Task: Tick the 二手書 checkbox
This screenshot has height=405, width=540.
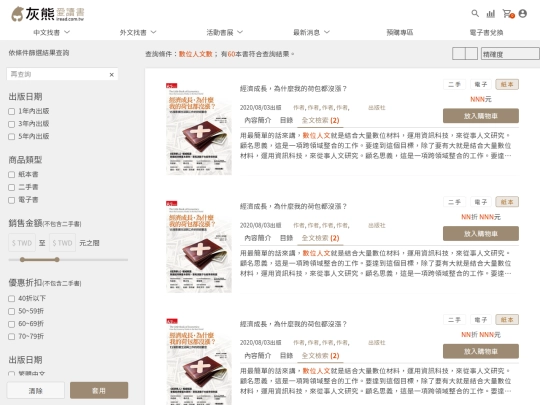Action: tap(11, 187)
